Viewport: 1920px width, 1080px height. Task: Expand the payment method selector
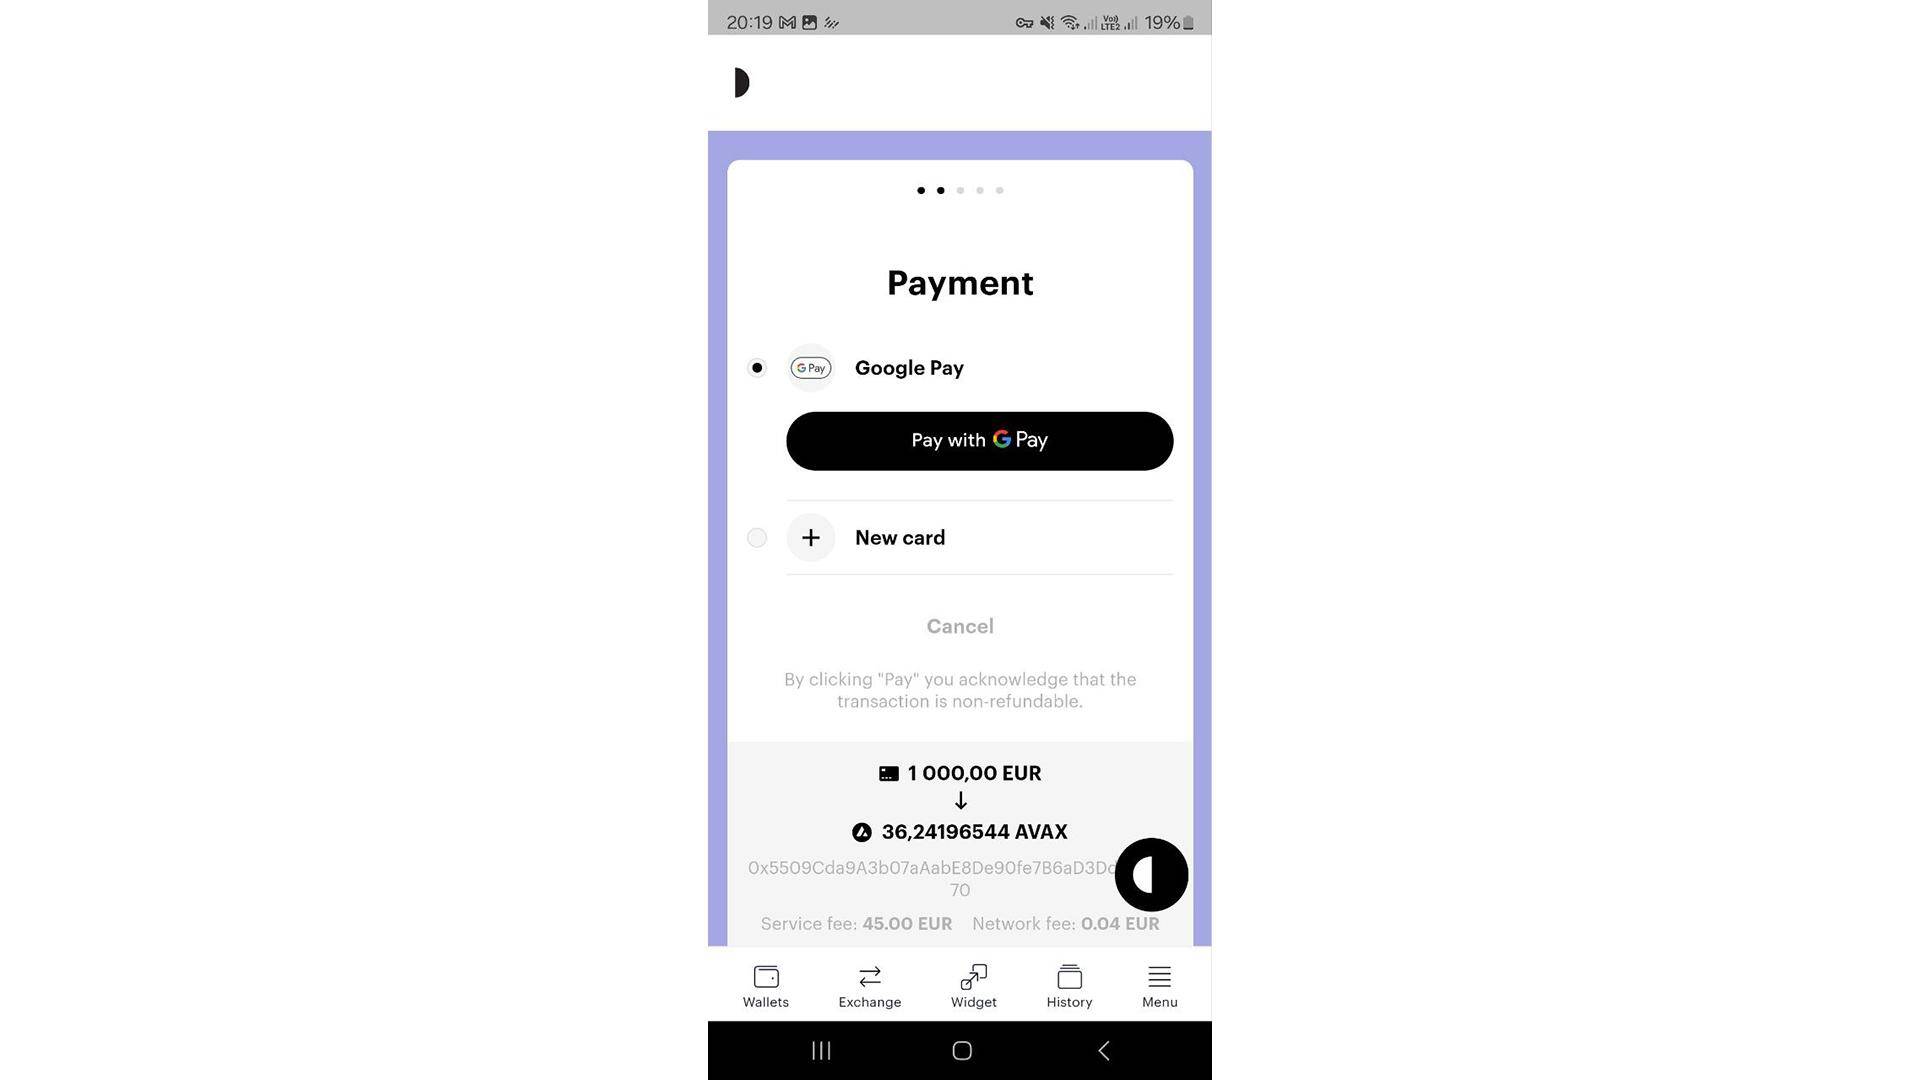click(758, 537)
